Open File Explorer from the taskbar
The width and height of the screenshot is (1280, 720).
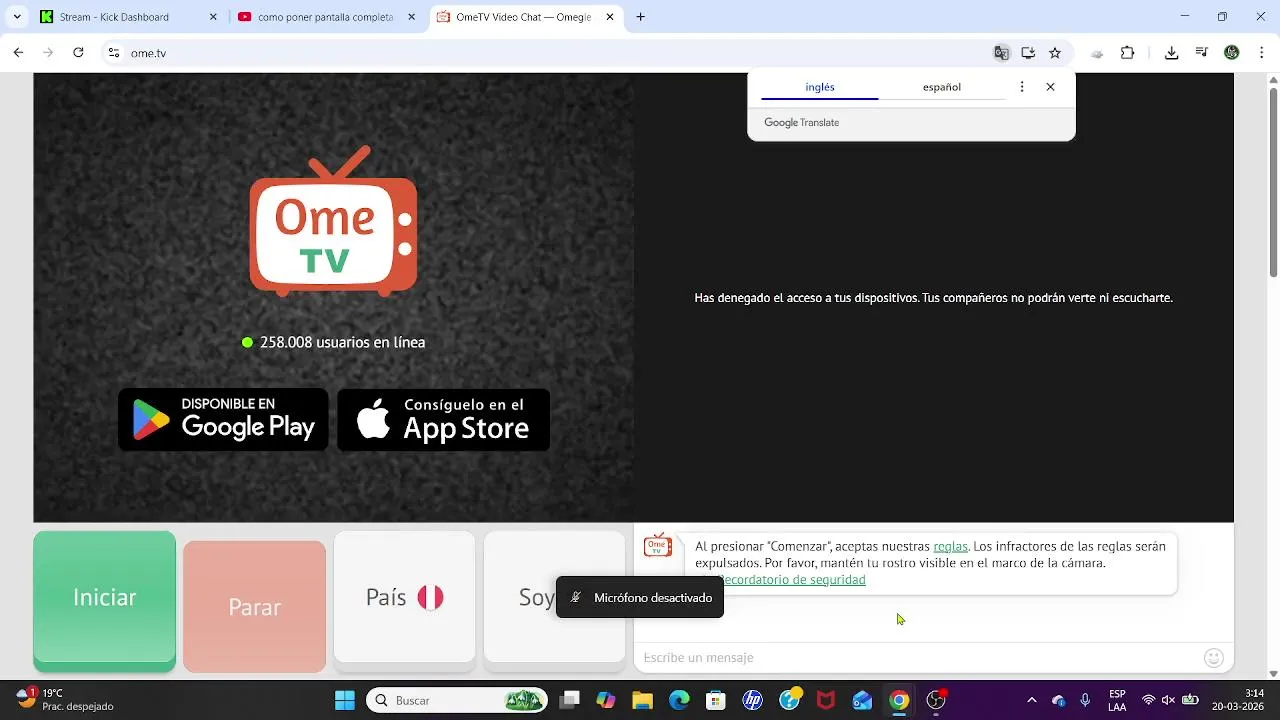[642, 700]
